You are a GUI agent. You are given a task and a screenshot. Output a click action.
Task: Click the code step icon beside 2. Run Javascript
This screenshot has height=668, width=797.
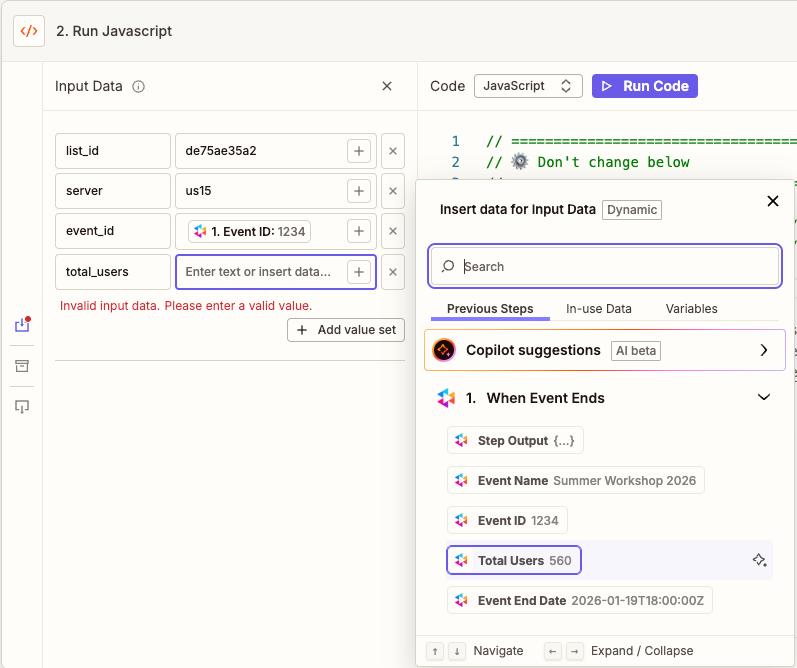(29, 31)
